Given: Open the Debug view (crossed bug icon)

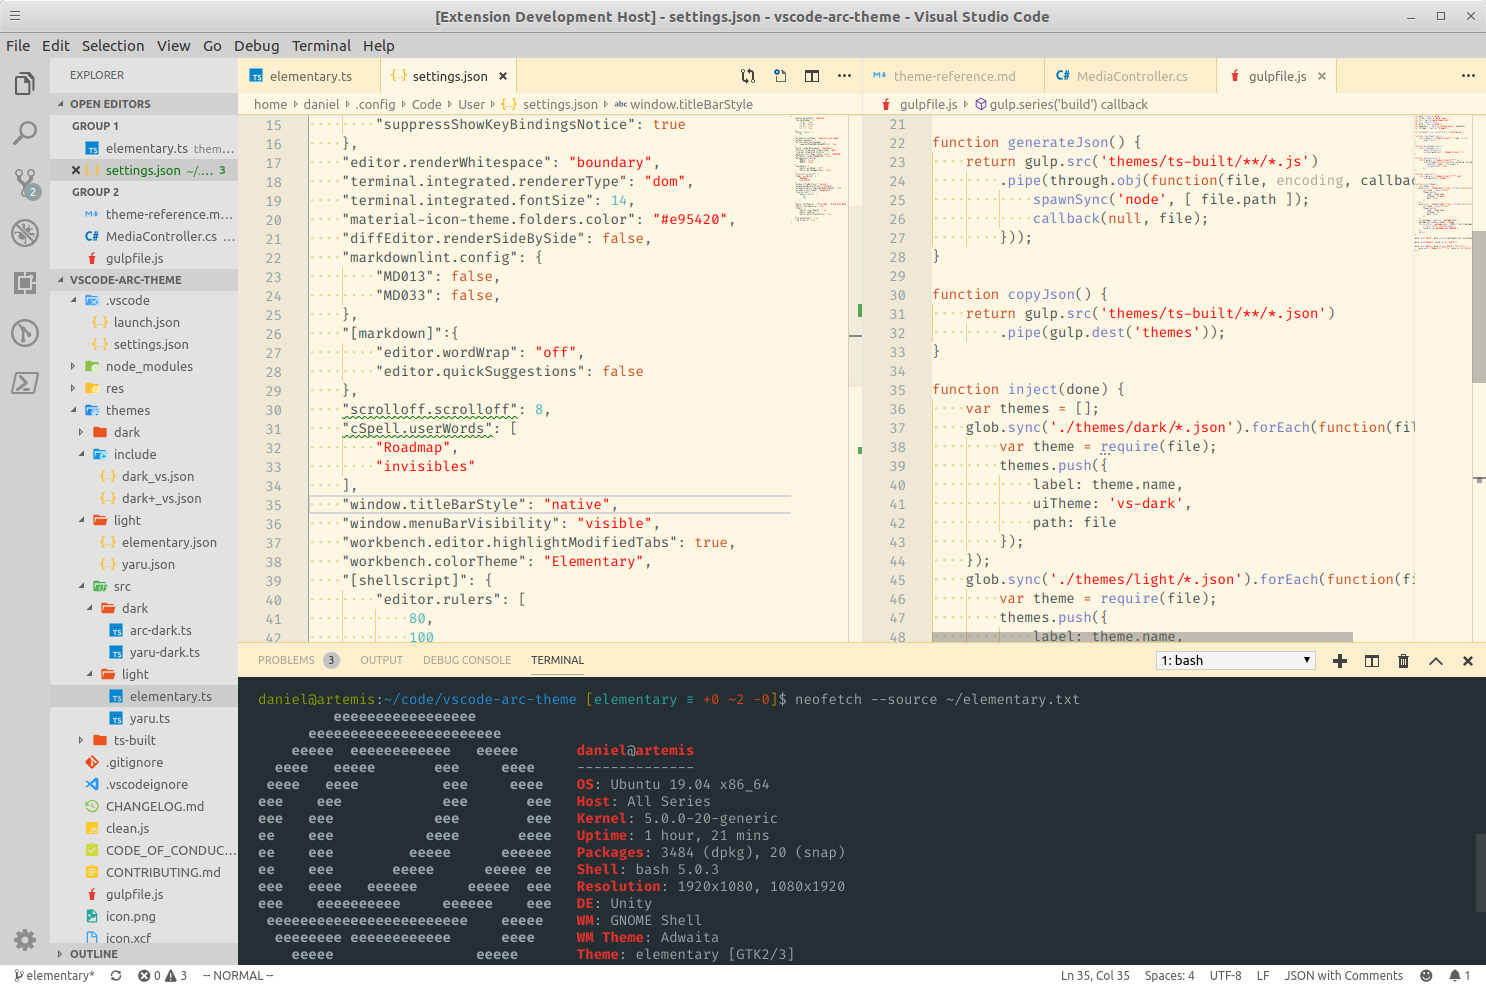Looking at the screenshot, I should [x=25, y=233].
